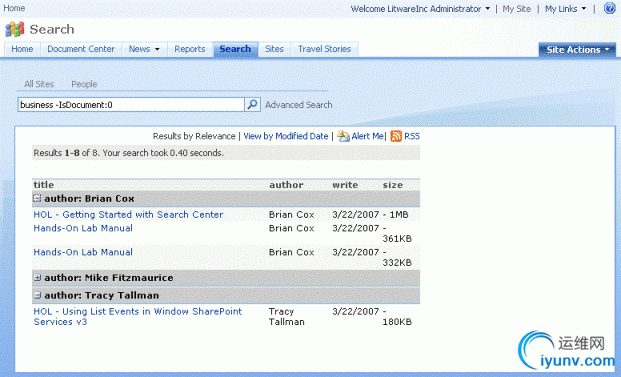Open the Advanced Search link
Image resolution: width=621 pixels, height=377 pixels.
[x=299, y=105]
